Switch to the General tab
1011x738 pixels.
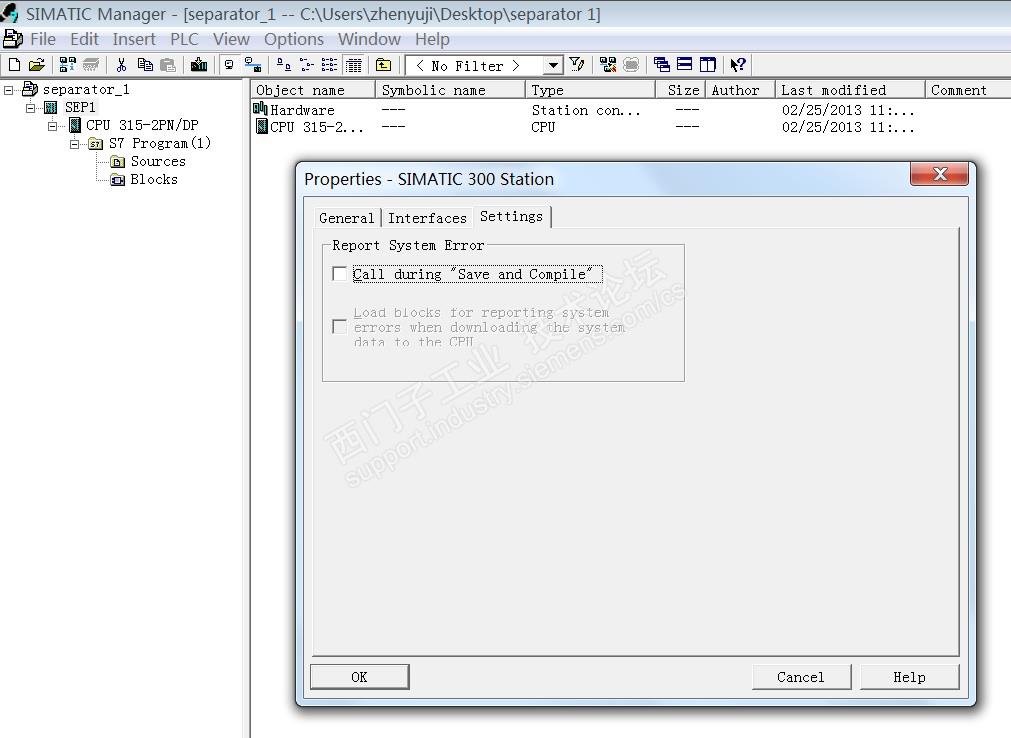click(x=347, y=218)
